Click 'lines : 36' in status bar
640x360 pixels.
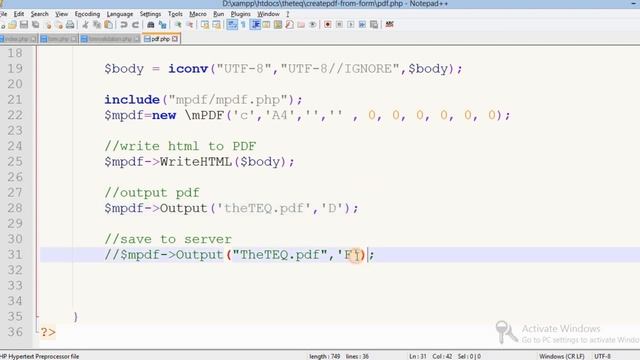(x=357, y=356)
